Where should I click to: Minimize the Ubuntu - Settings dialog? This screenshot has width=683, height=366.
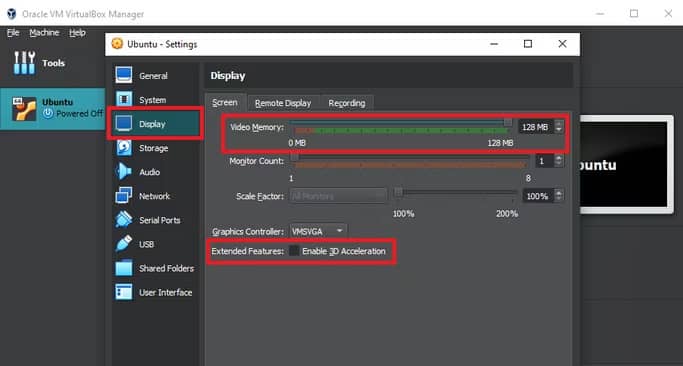[x=494, y=44]
